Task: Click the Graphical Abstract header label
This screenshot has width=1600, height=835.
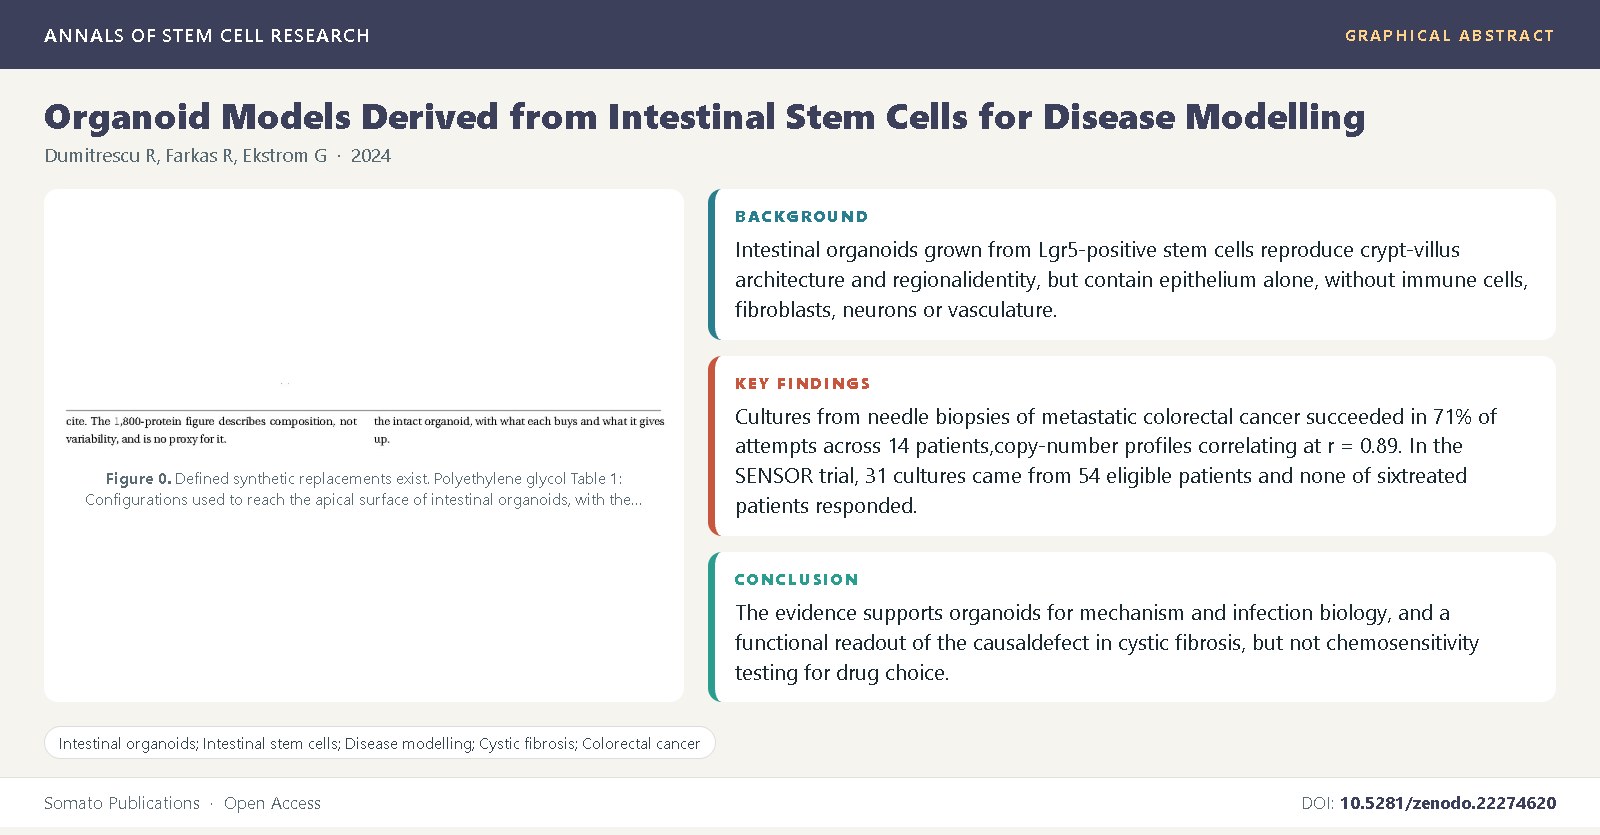Action: 1449,36
